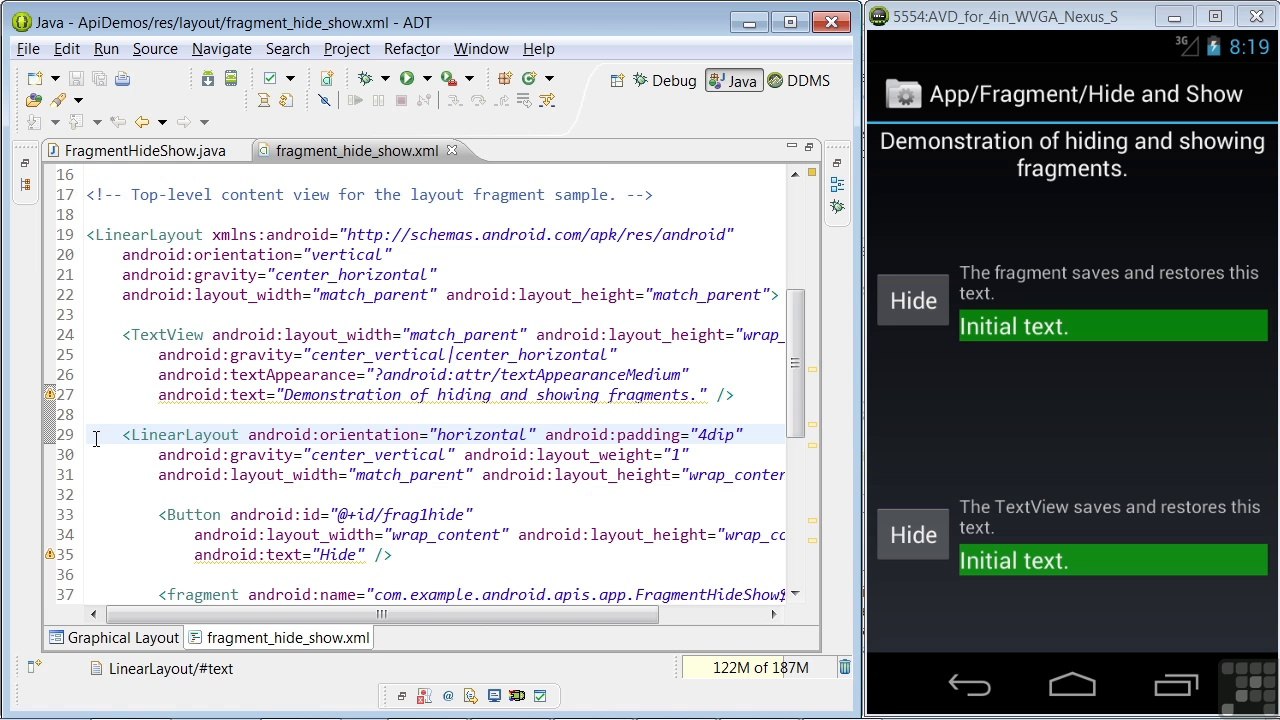Select bottom fragment_hide_show.xml tab
The image size is (1280, 720).
[x=278, y=638]
